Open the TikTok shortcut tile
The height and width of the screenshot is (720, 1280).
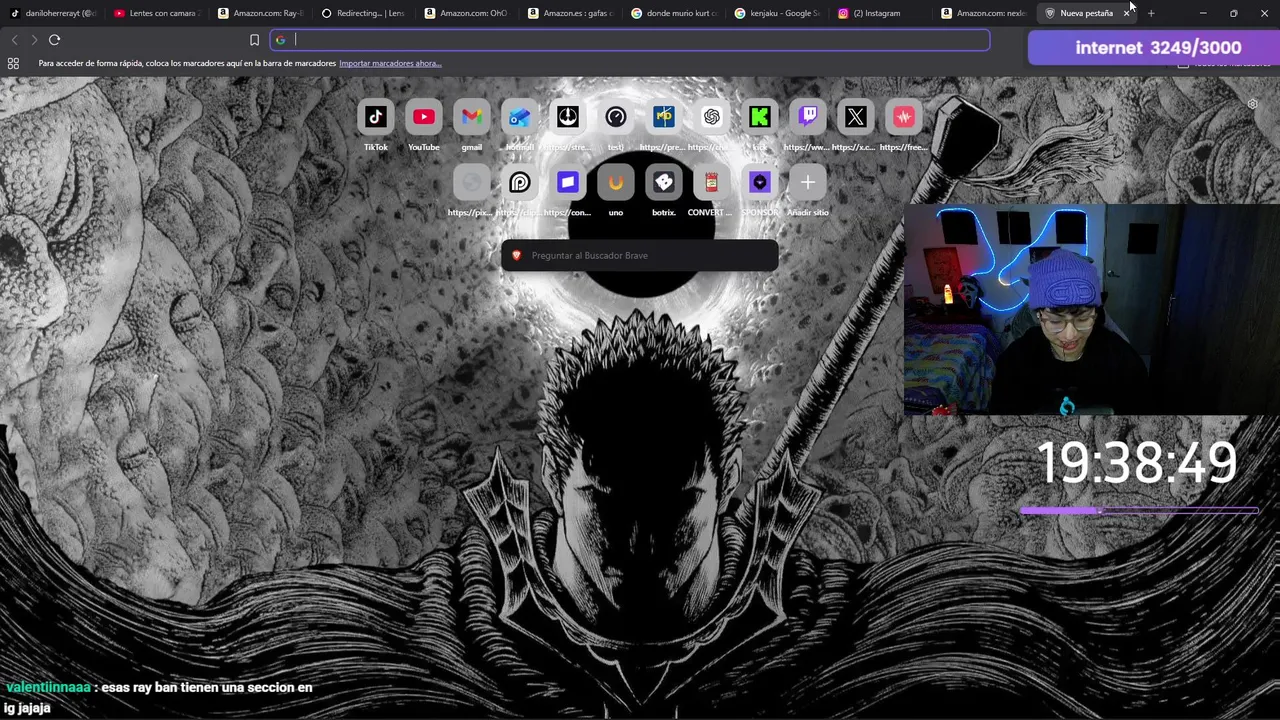pos(376,117)
